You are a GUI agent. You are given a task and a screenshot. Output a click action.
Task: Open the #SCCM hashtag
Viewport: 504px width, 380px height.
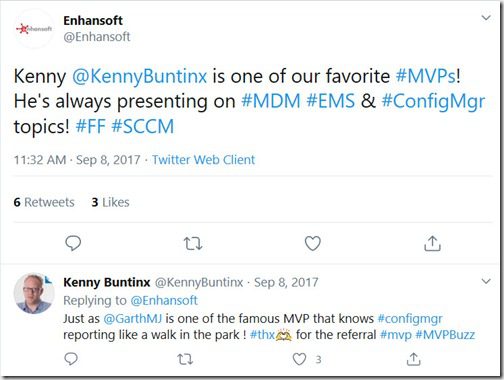[x=143, y=127]
